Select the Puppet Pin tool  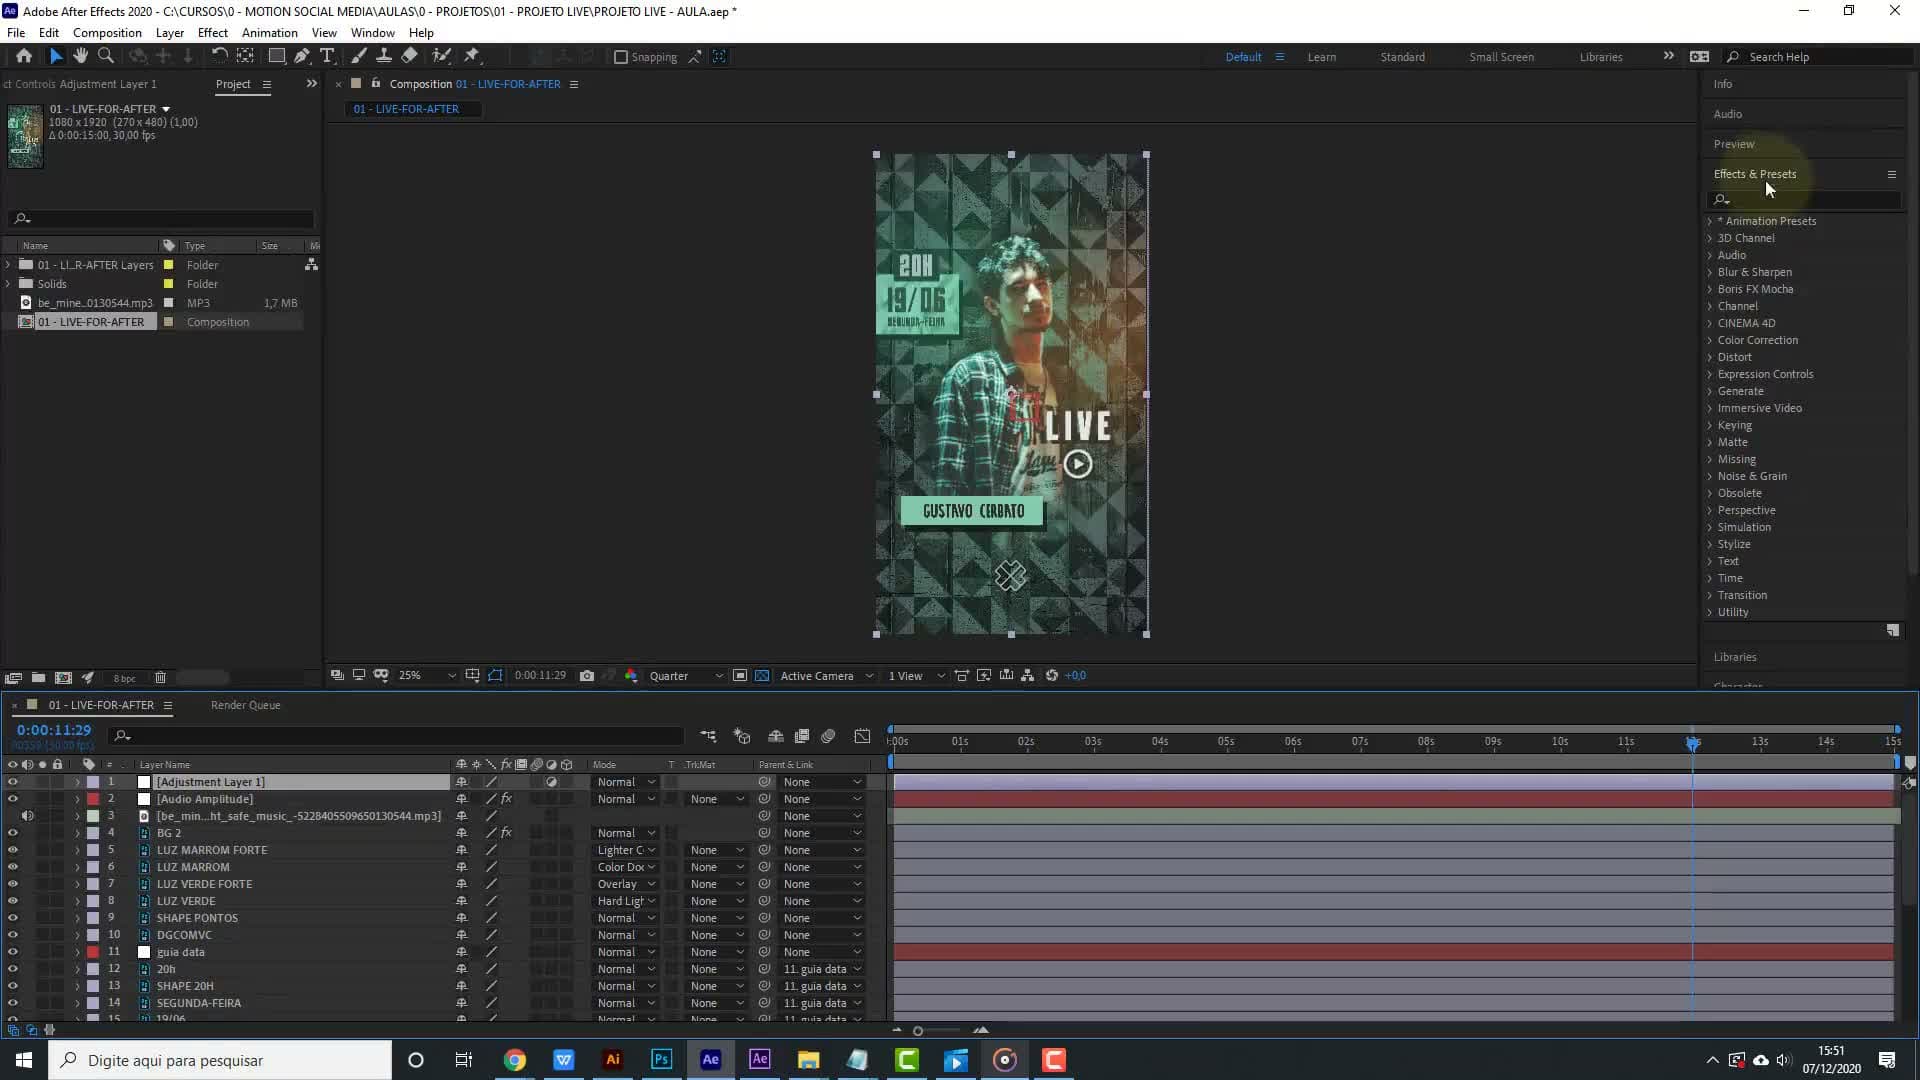coord(472,56)
